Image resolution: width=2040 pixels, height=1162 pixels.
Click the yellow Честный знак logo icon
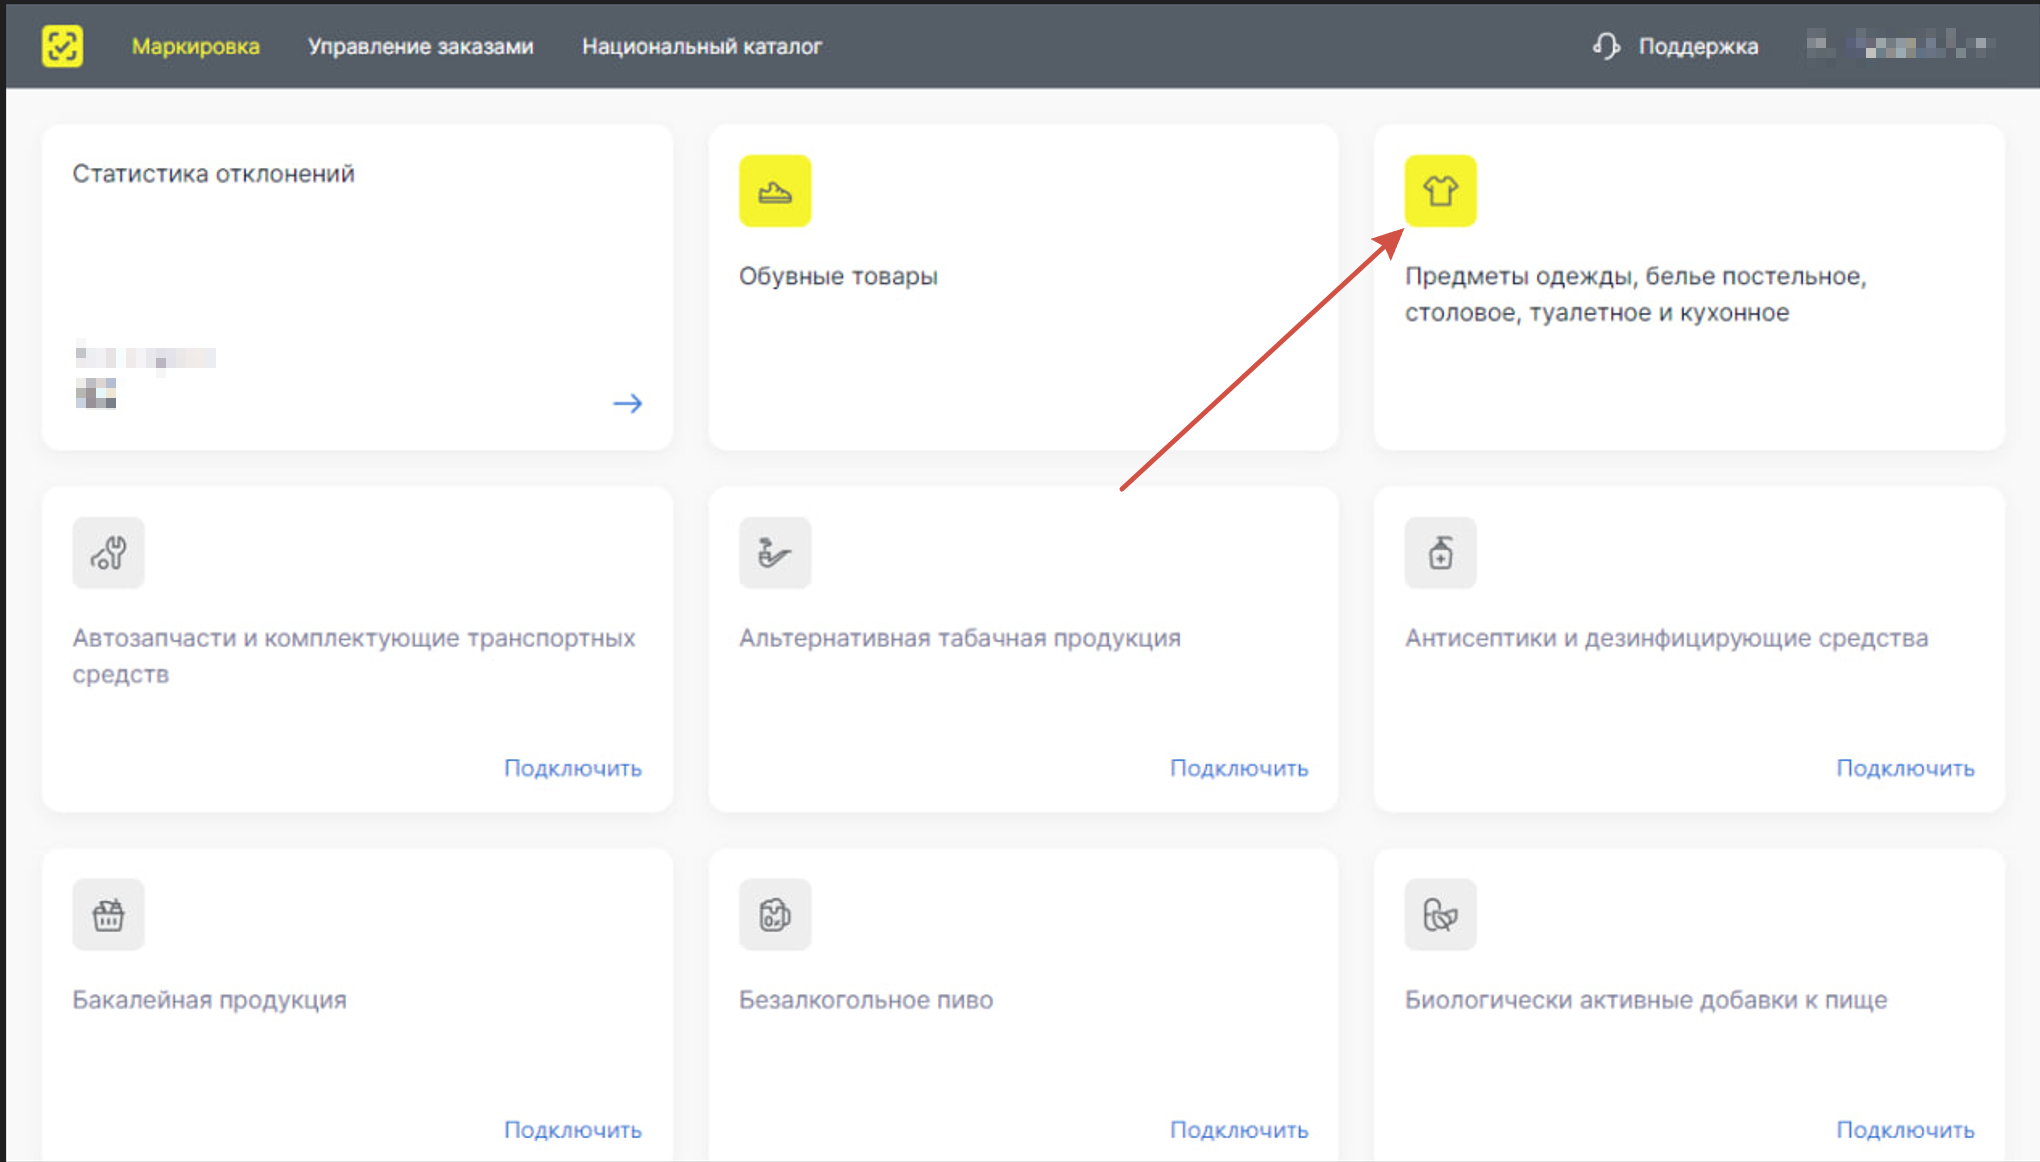tap(62, 46)
